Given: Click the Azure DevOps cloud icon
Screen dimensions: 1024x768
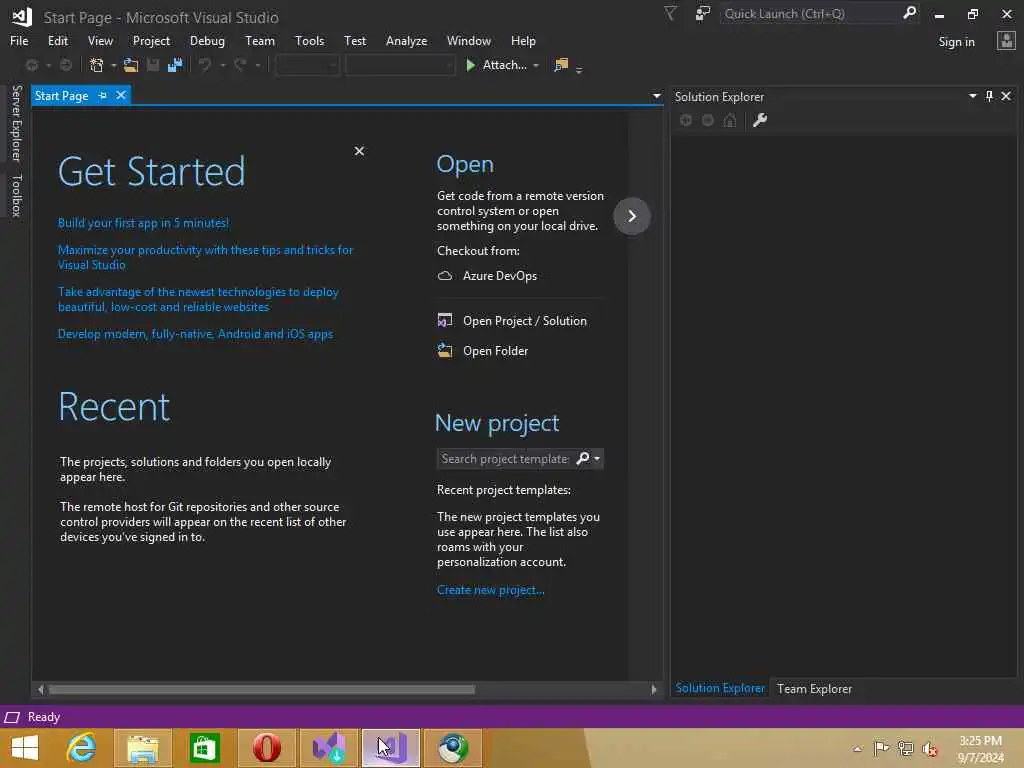Looking at the screenshot, I should (445, 276).
